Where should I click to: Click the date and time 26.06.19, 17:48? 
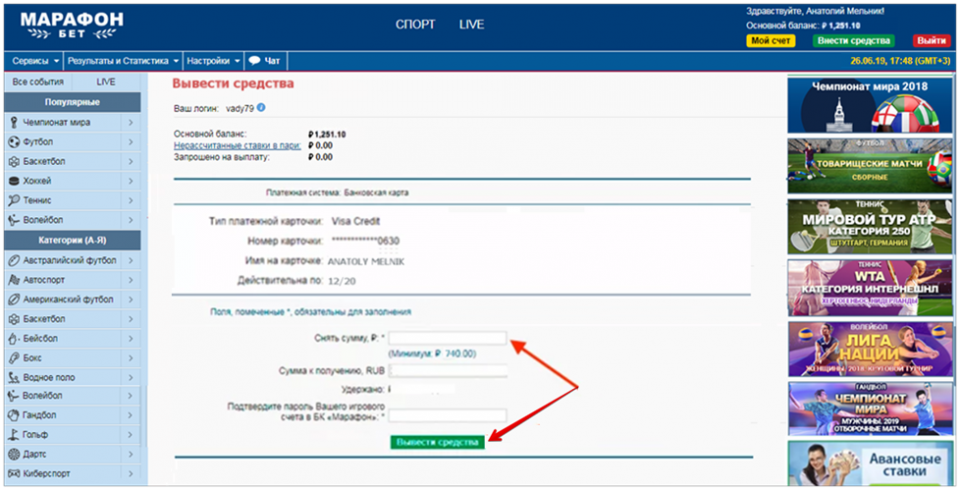pos(900,61)
